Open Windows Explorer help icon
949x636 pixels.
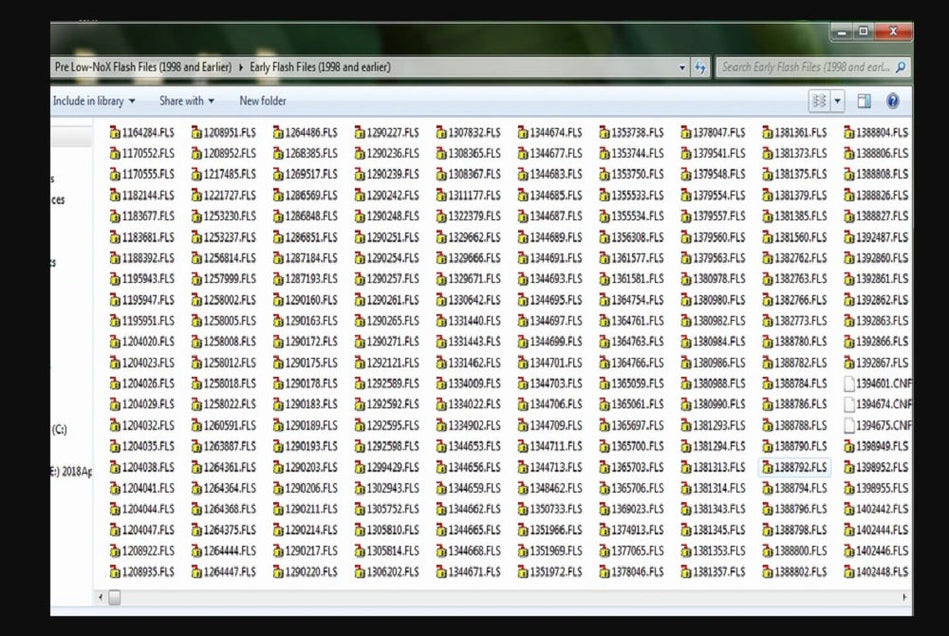pyautogui.click(x=892, y=101)
